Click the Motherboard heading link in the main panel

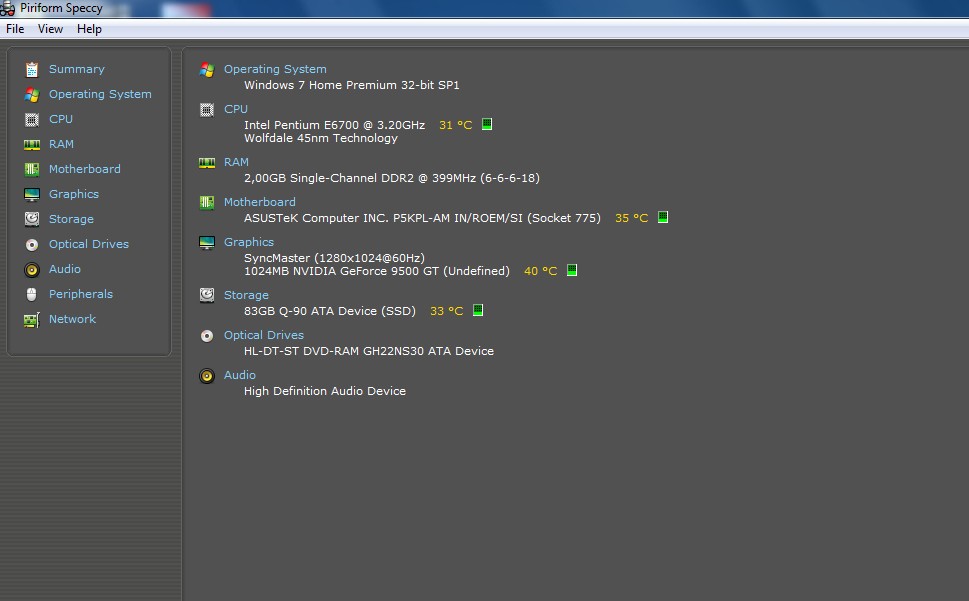[x=260, y=202]
